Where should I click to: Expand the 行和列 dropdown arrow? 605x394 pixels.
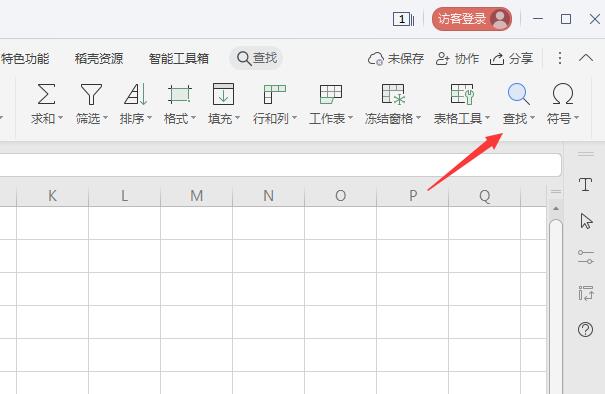point(294,117)
